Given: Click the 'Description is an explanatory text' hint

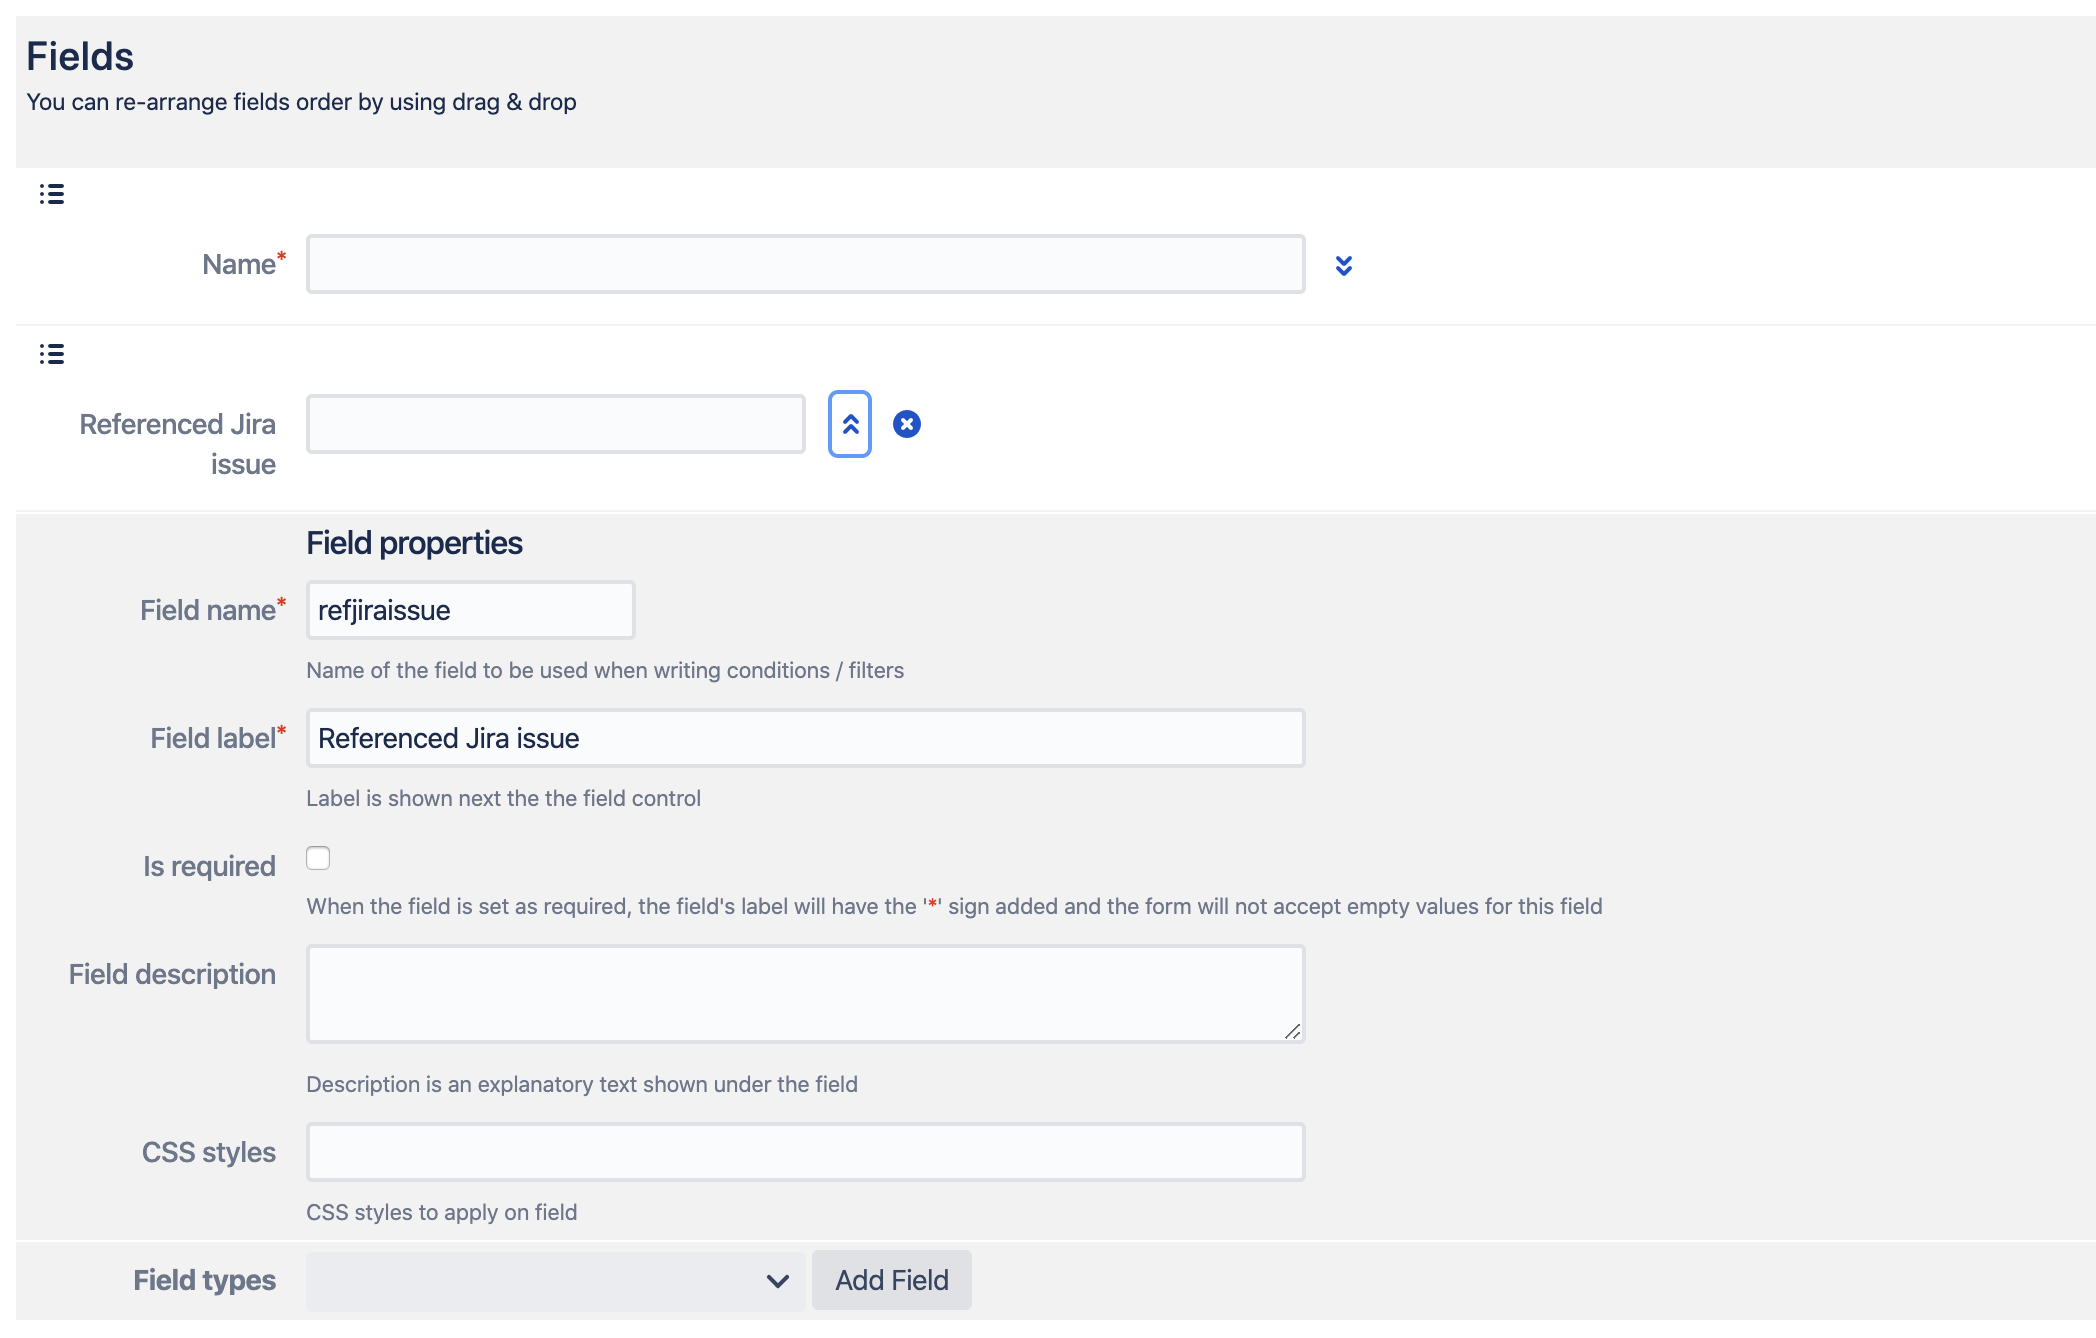Looking at the screenshot, I should [x=582, y=1084].
